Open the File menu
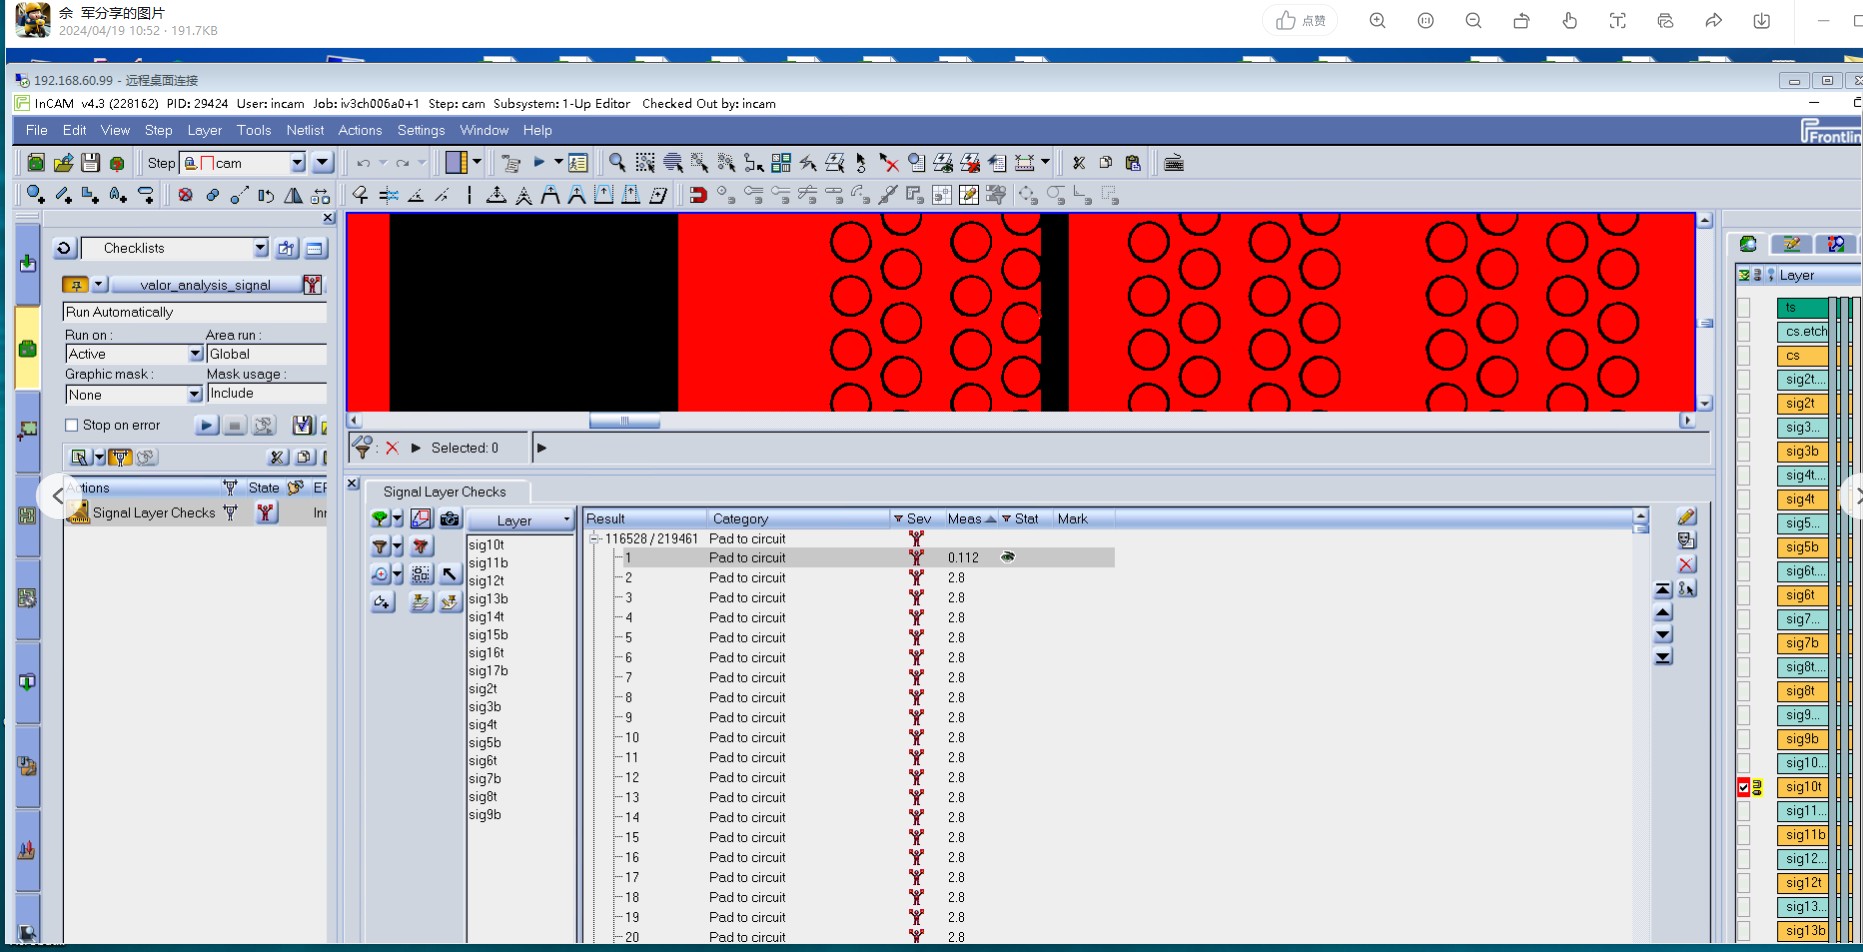Image resolution: width=1863 pixels, height=952 pixels. tap(36, 130)
